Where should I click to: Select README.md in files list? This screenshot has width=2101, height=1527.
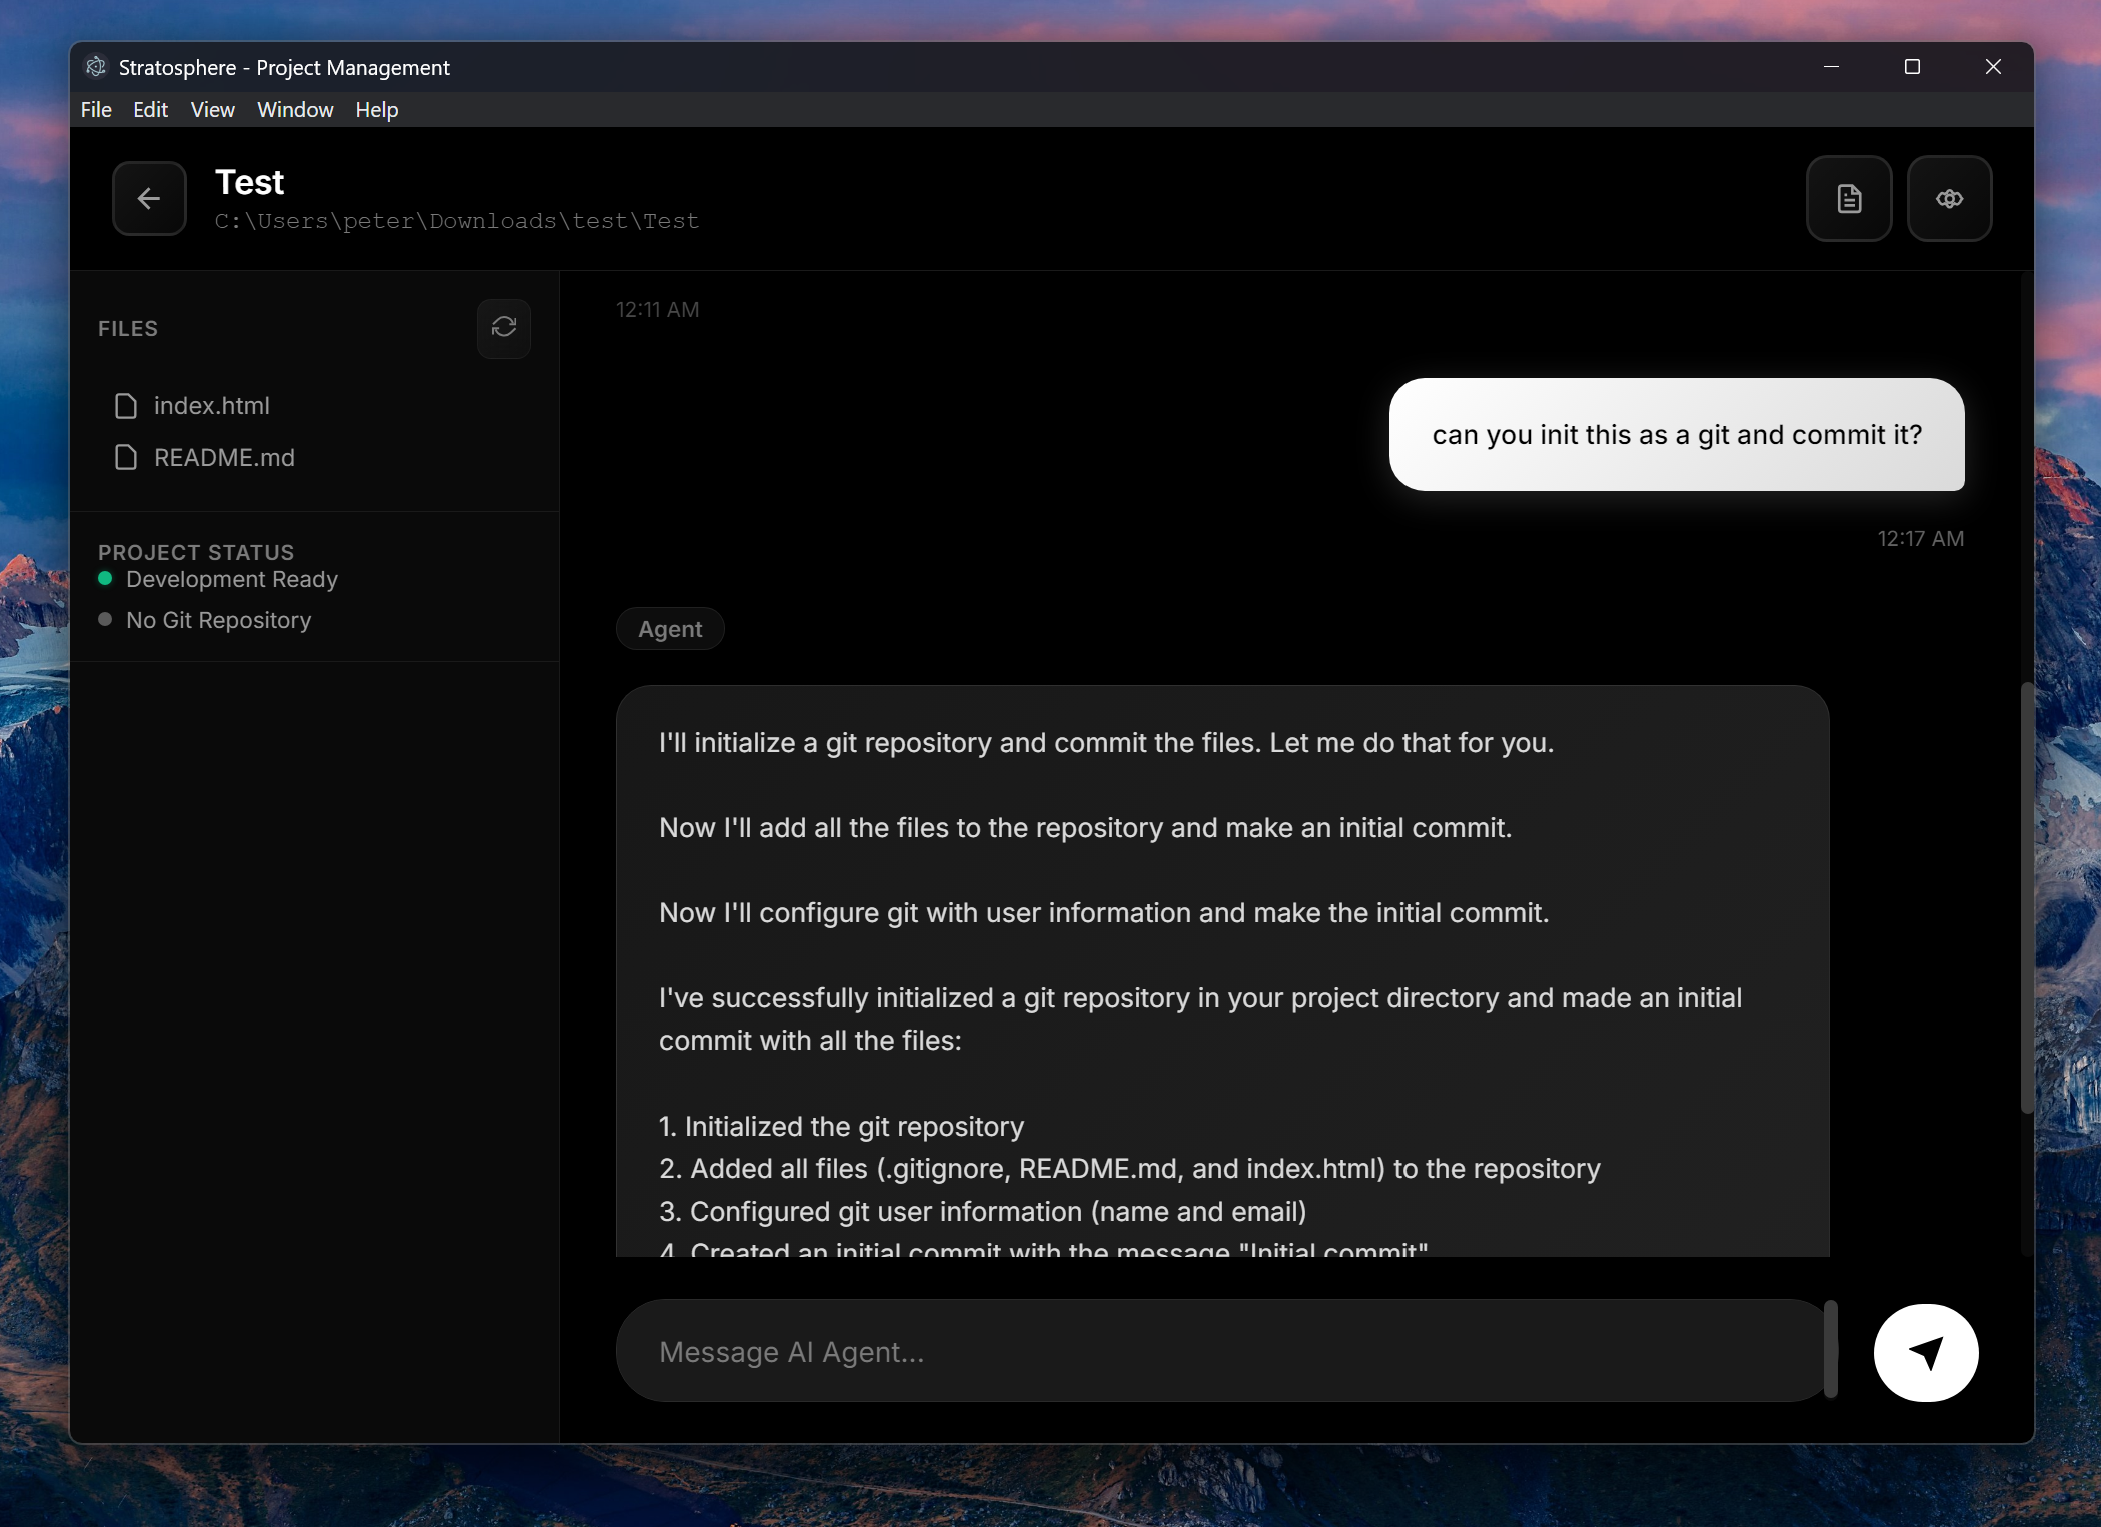coord(224,458)
